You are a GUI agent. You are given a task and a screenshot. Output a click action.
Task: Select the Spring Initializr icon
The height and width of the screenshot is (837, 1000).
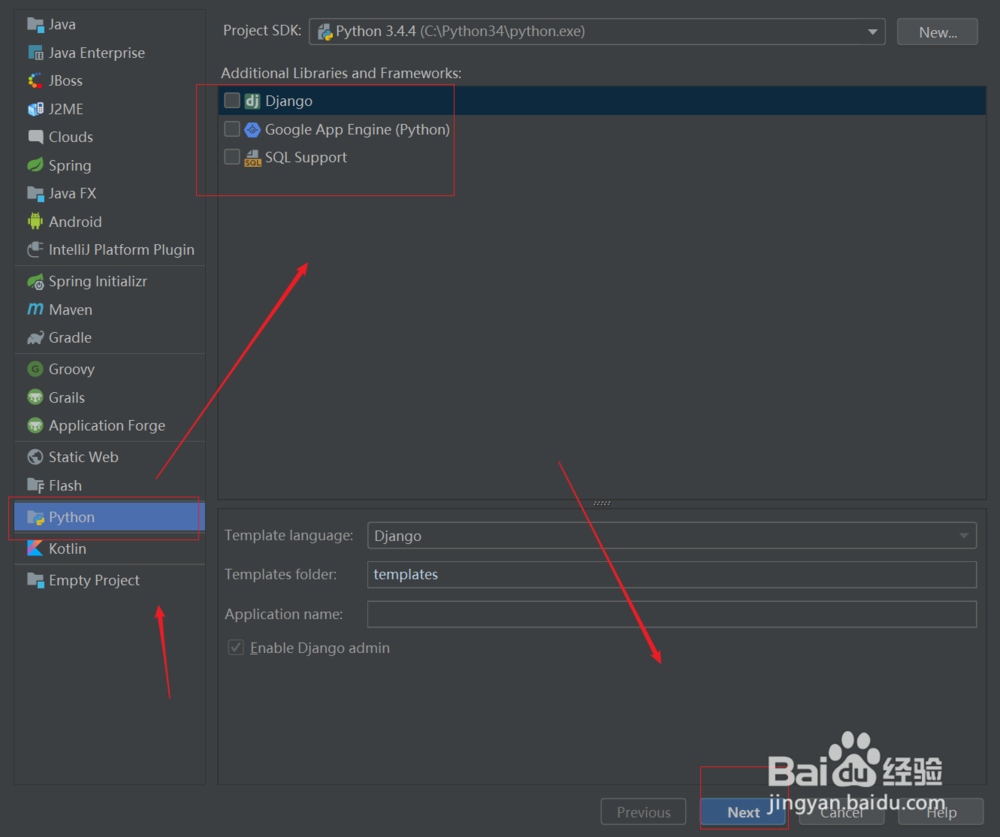point(35,281)
